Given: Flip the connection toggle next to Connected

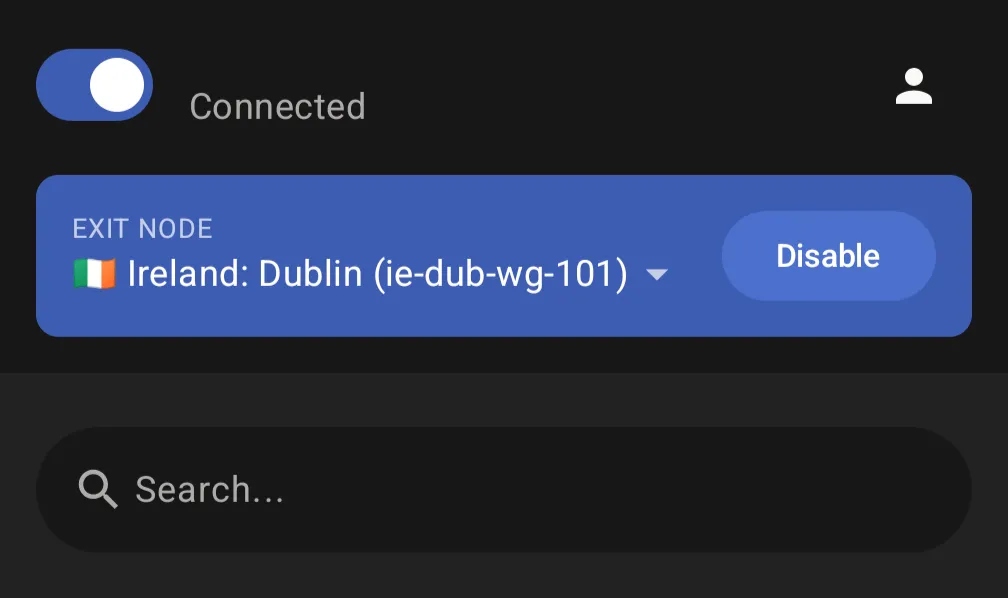Looking at the screenshot, I should tap(94, 85).
